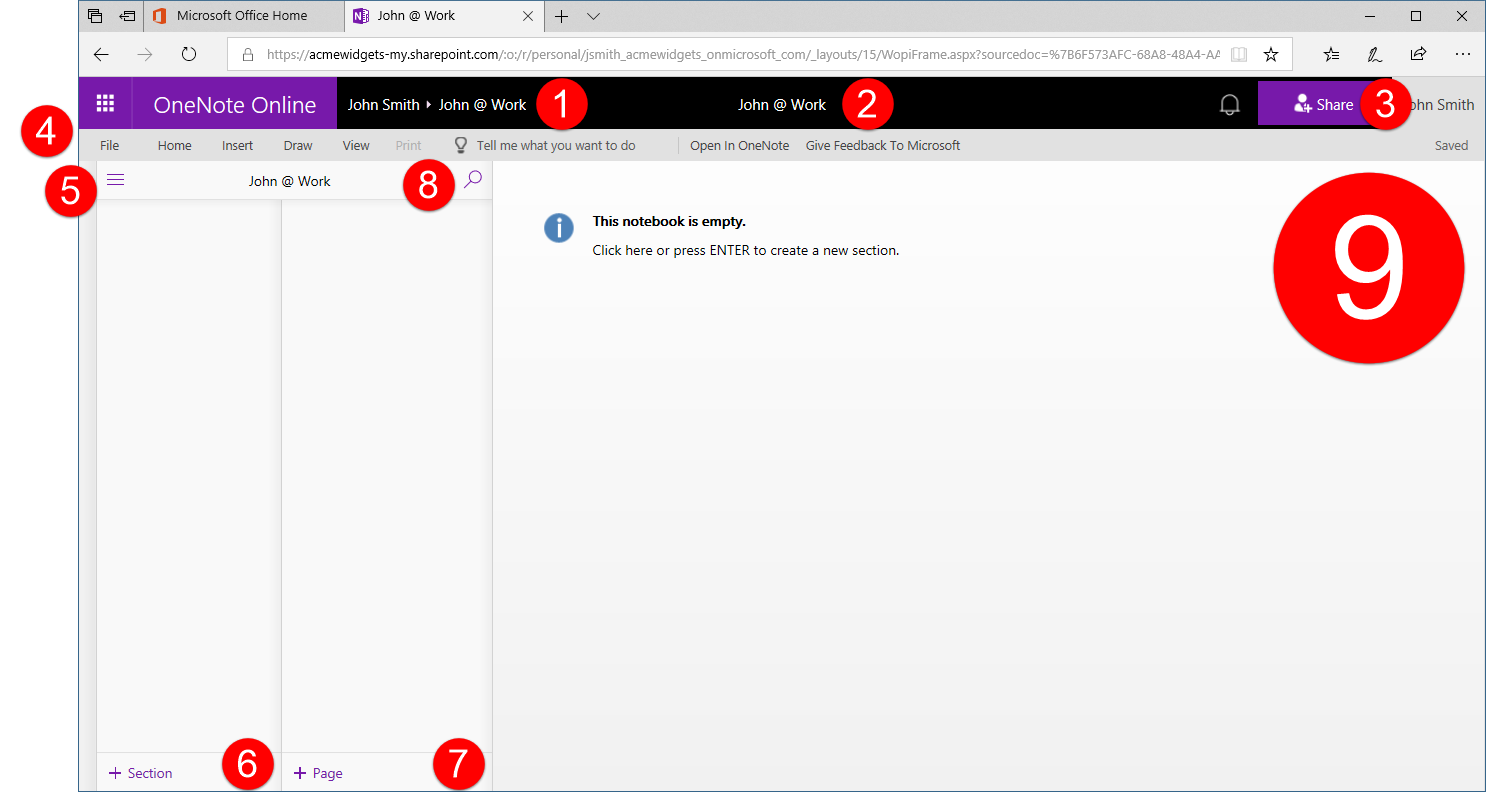Add this page to favorites star
The width and height of the screenshot is (1486, 792).
point(1271,54)
